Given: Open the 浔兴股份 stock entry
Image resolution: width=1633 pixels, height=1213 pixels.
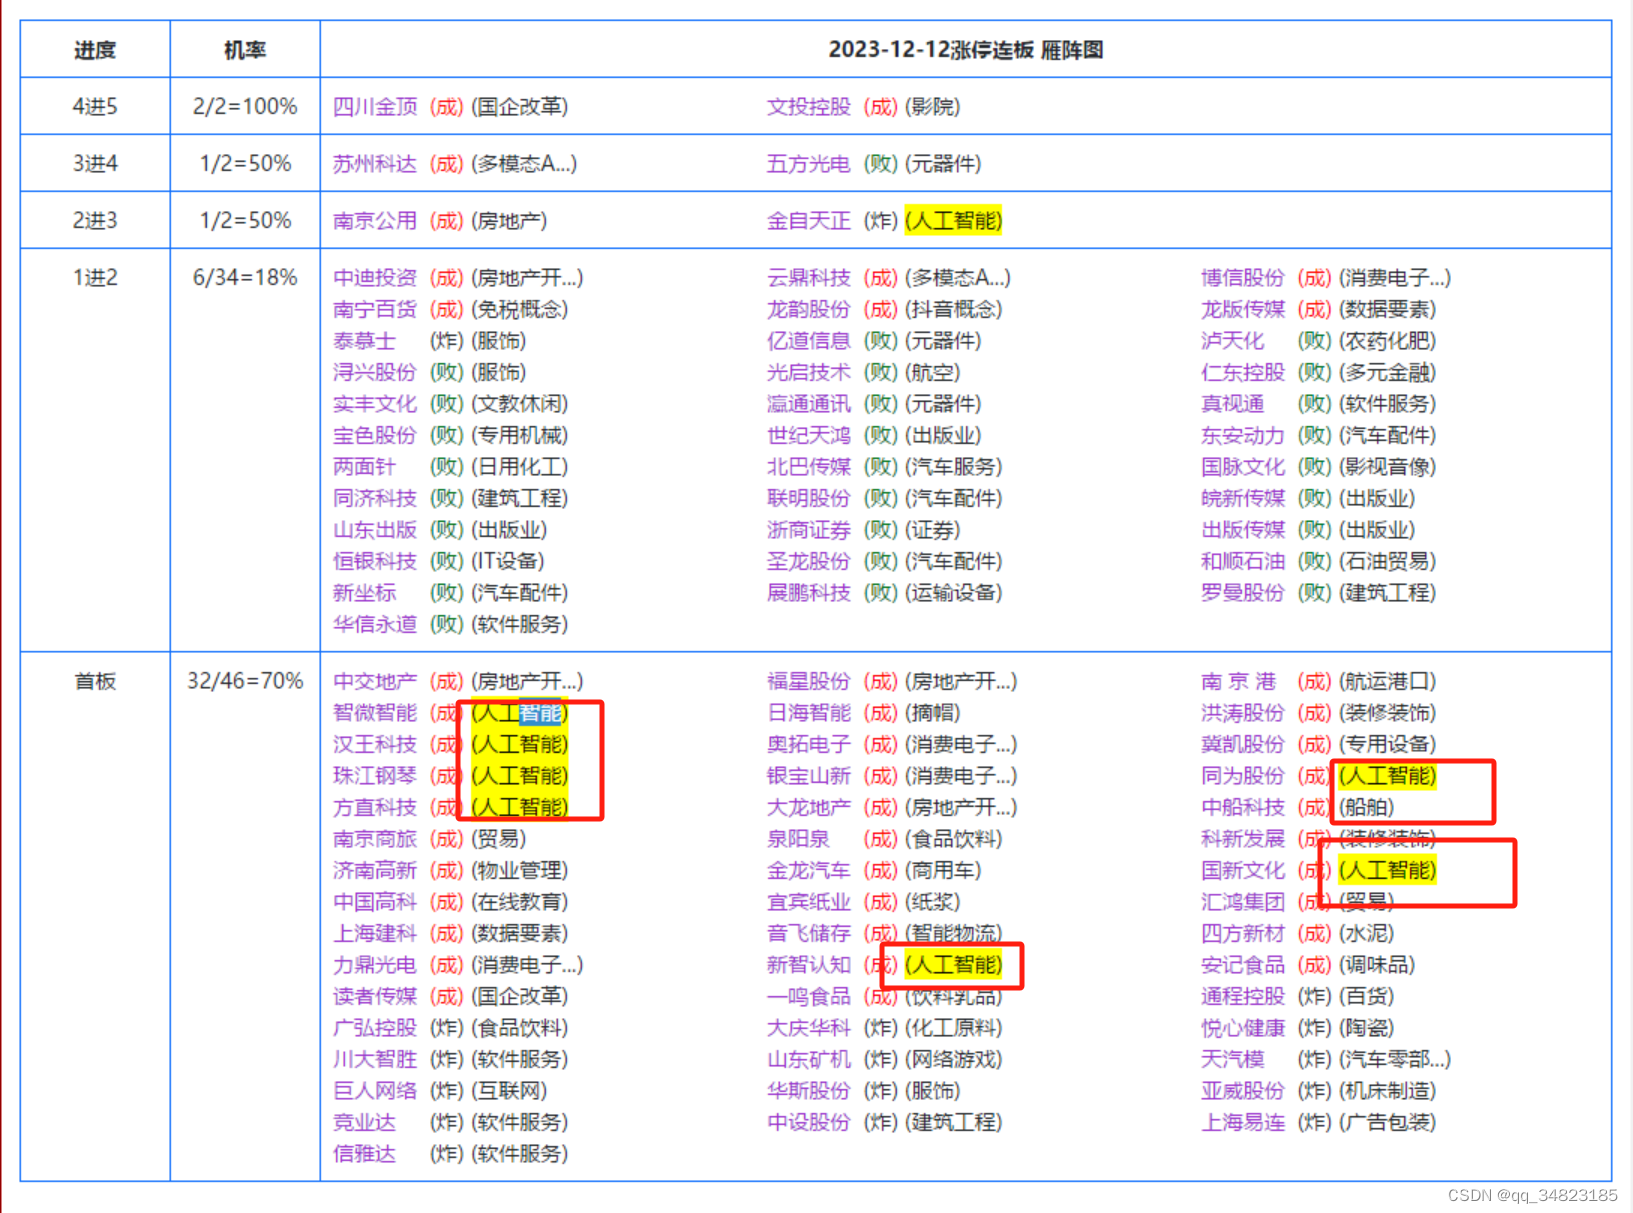Looking at the screenshot, I should pyautogui.click(x=375, y=373).
